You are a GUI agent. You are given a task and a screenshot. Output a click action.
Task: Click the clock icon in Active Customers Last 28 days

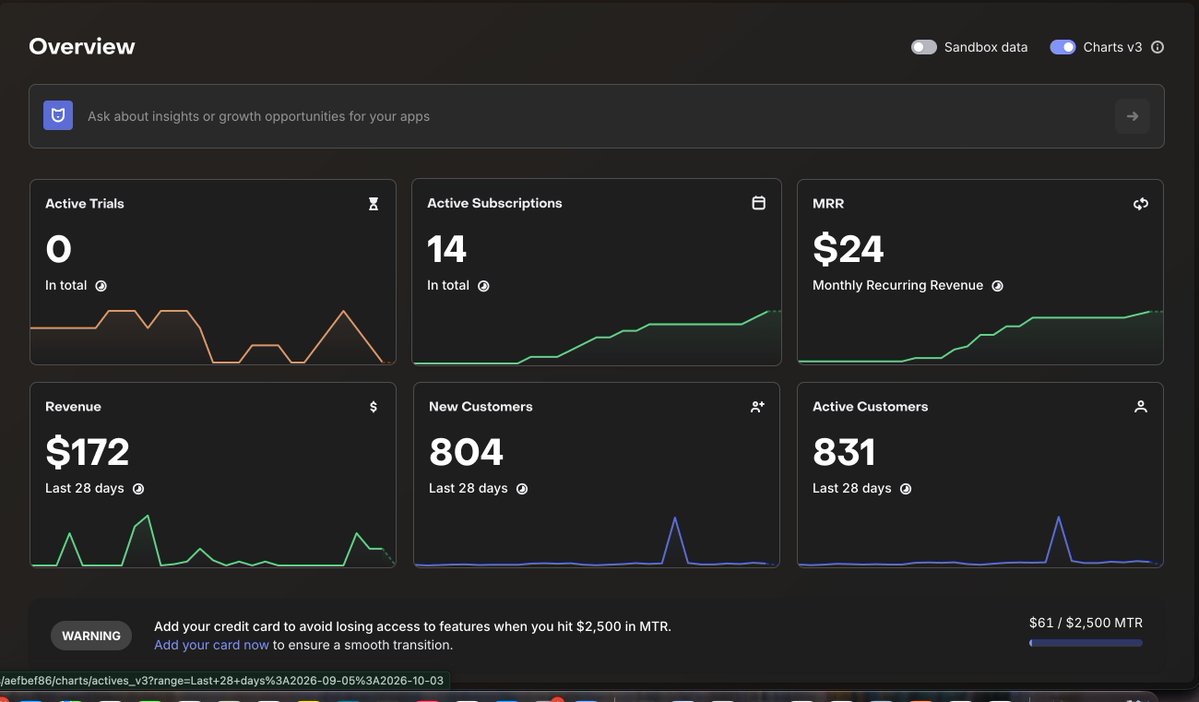[905, 489]
